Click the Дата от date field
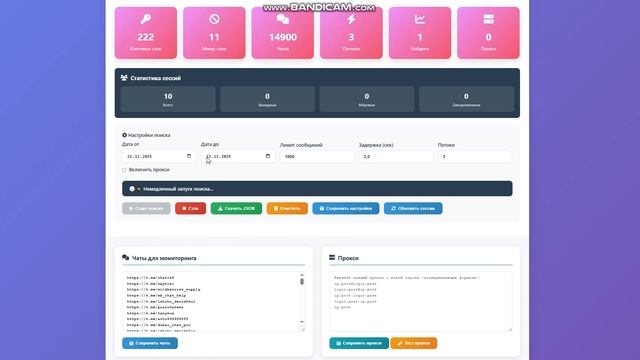Image resolution: width=640 pixels, height=360 pixels. click(x=158, y=156)
